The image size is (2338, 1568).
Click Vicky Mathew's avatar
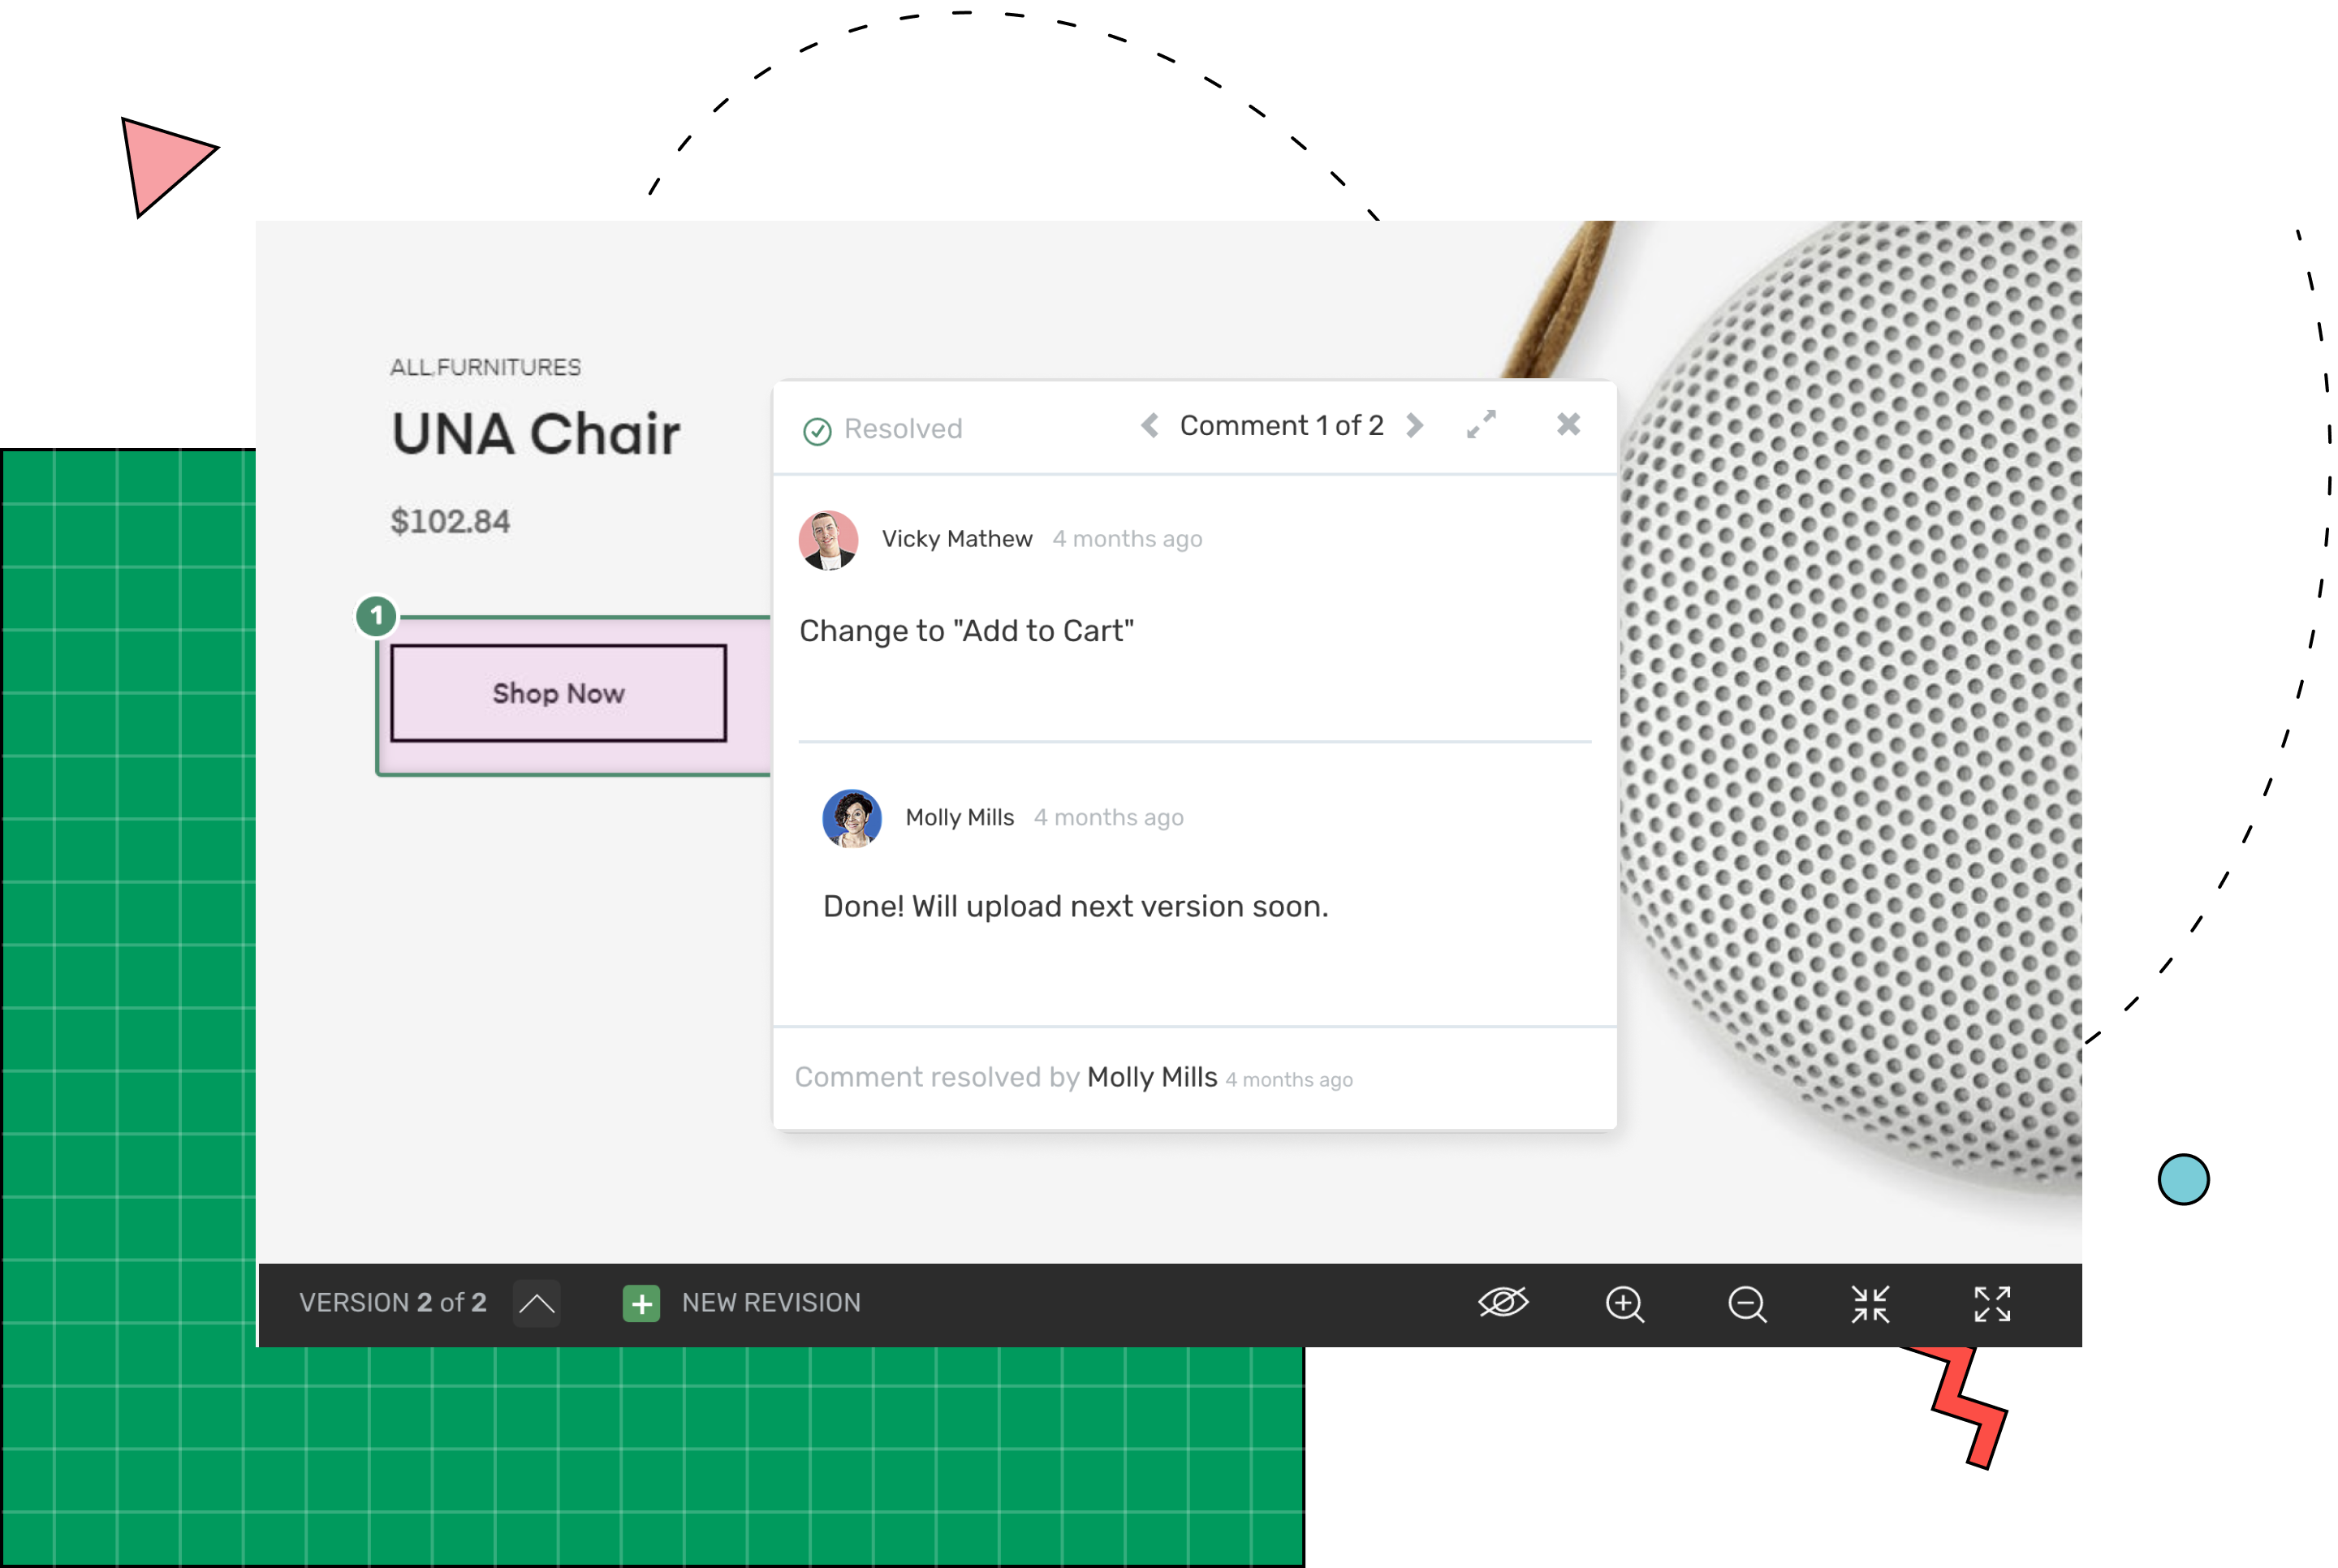[x=828, y=540]
